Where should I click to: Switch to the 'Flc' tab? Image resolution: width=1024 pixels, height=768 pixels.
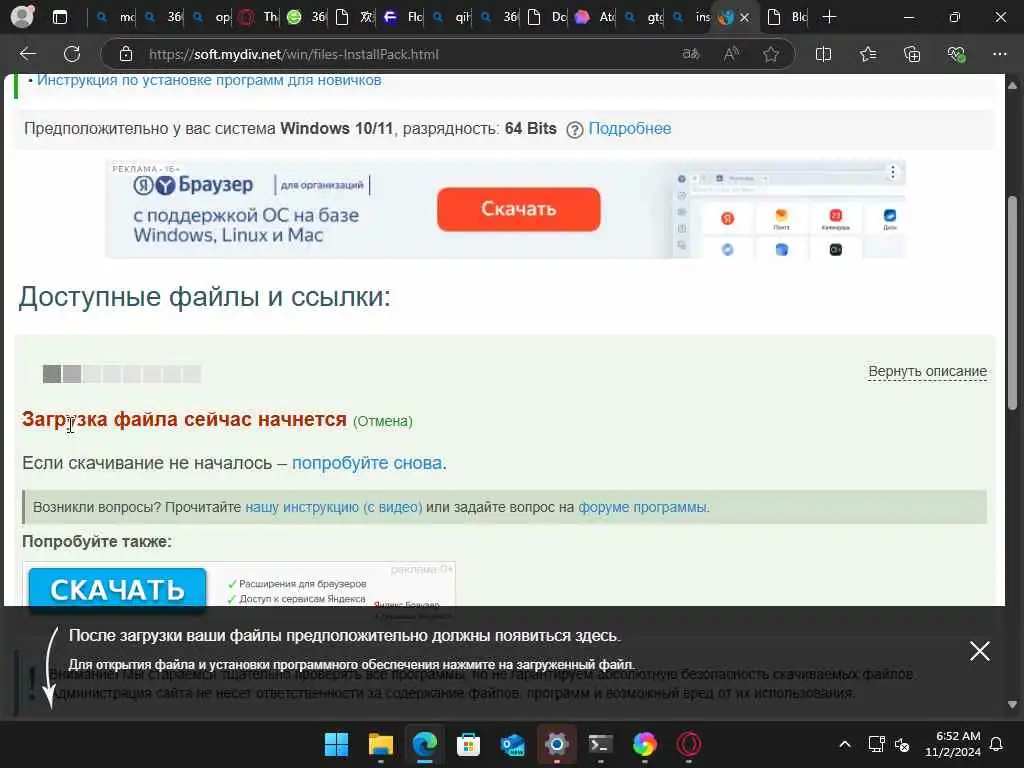tap(403, 17)
